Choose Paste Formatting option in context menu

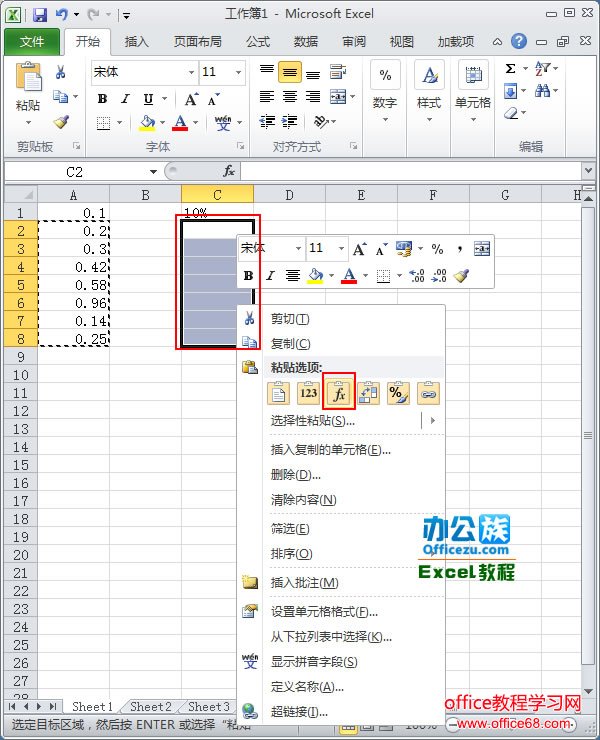[398, 393]
